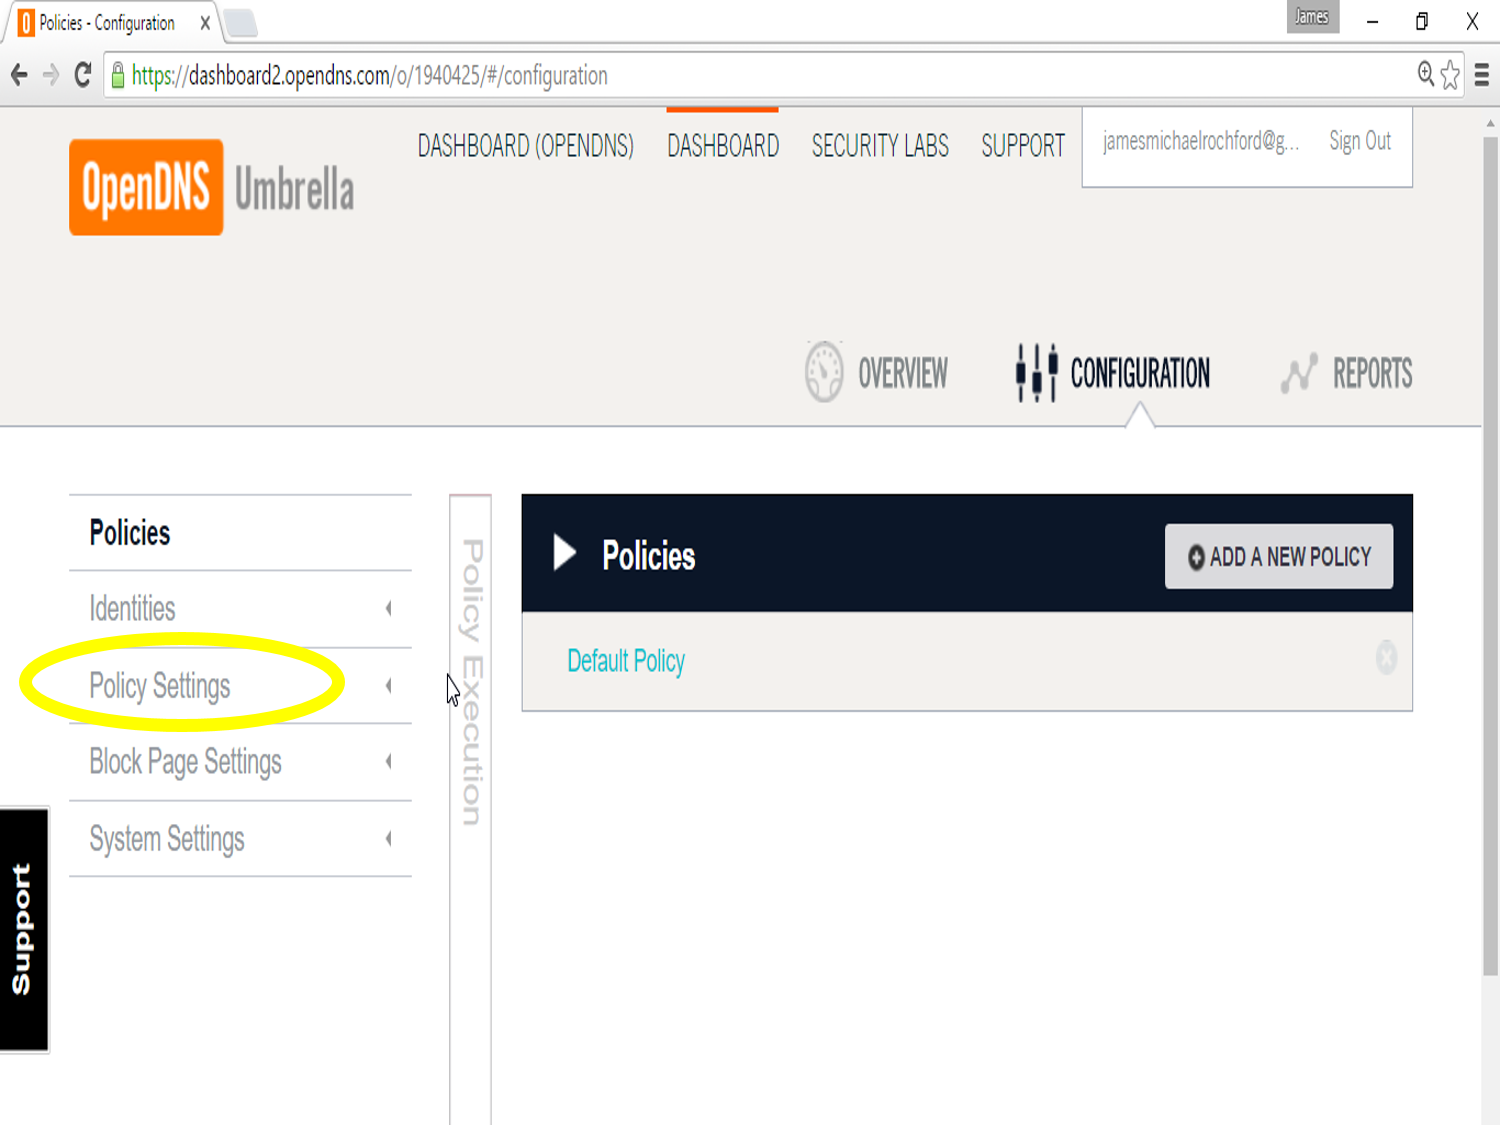Viewport: 1500px width, 1125px height.
Task: Click the Reports chart icon
Action: [x=1299, y=374]
